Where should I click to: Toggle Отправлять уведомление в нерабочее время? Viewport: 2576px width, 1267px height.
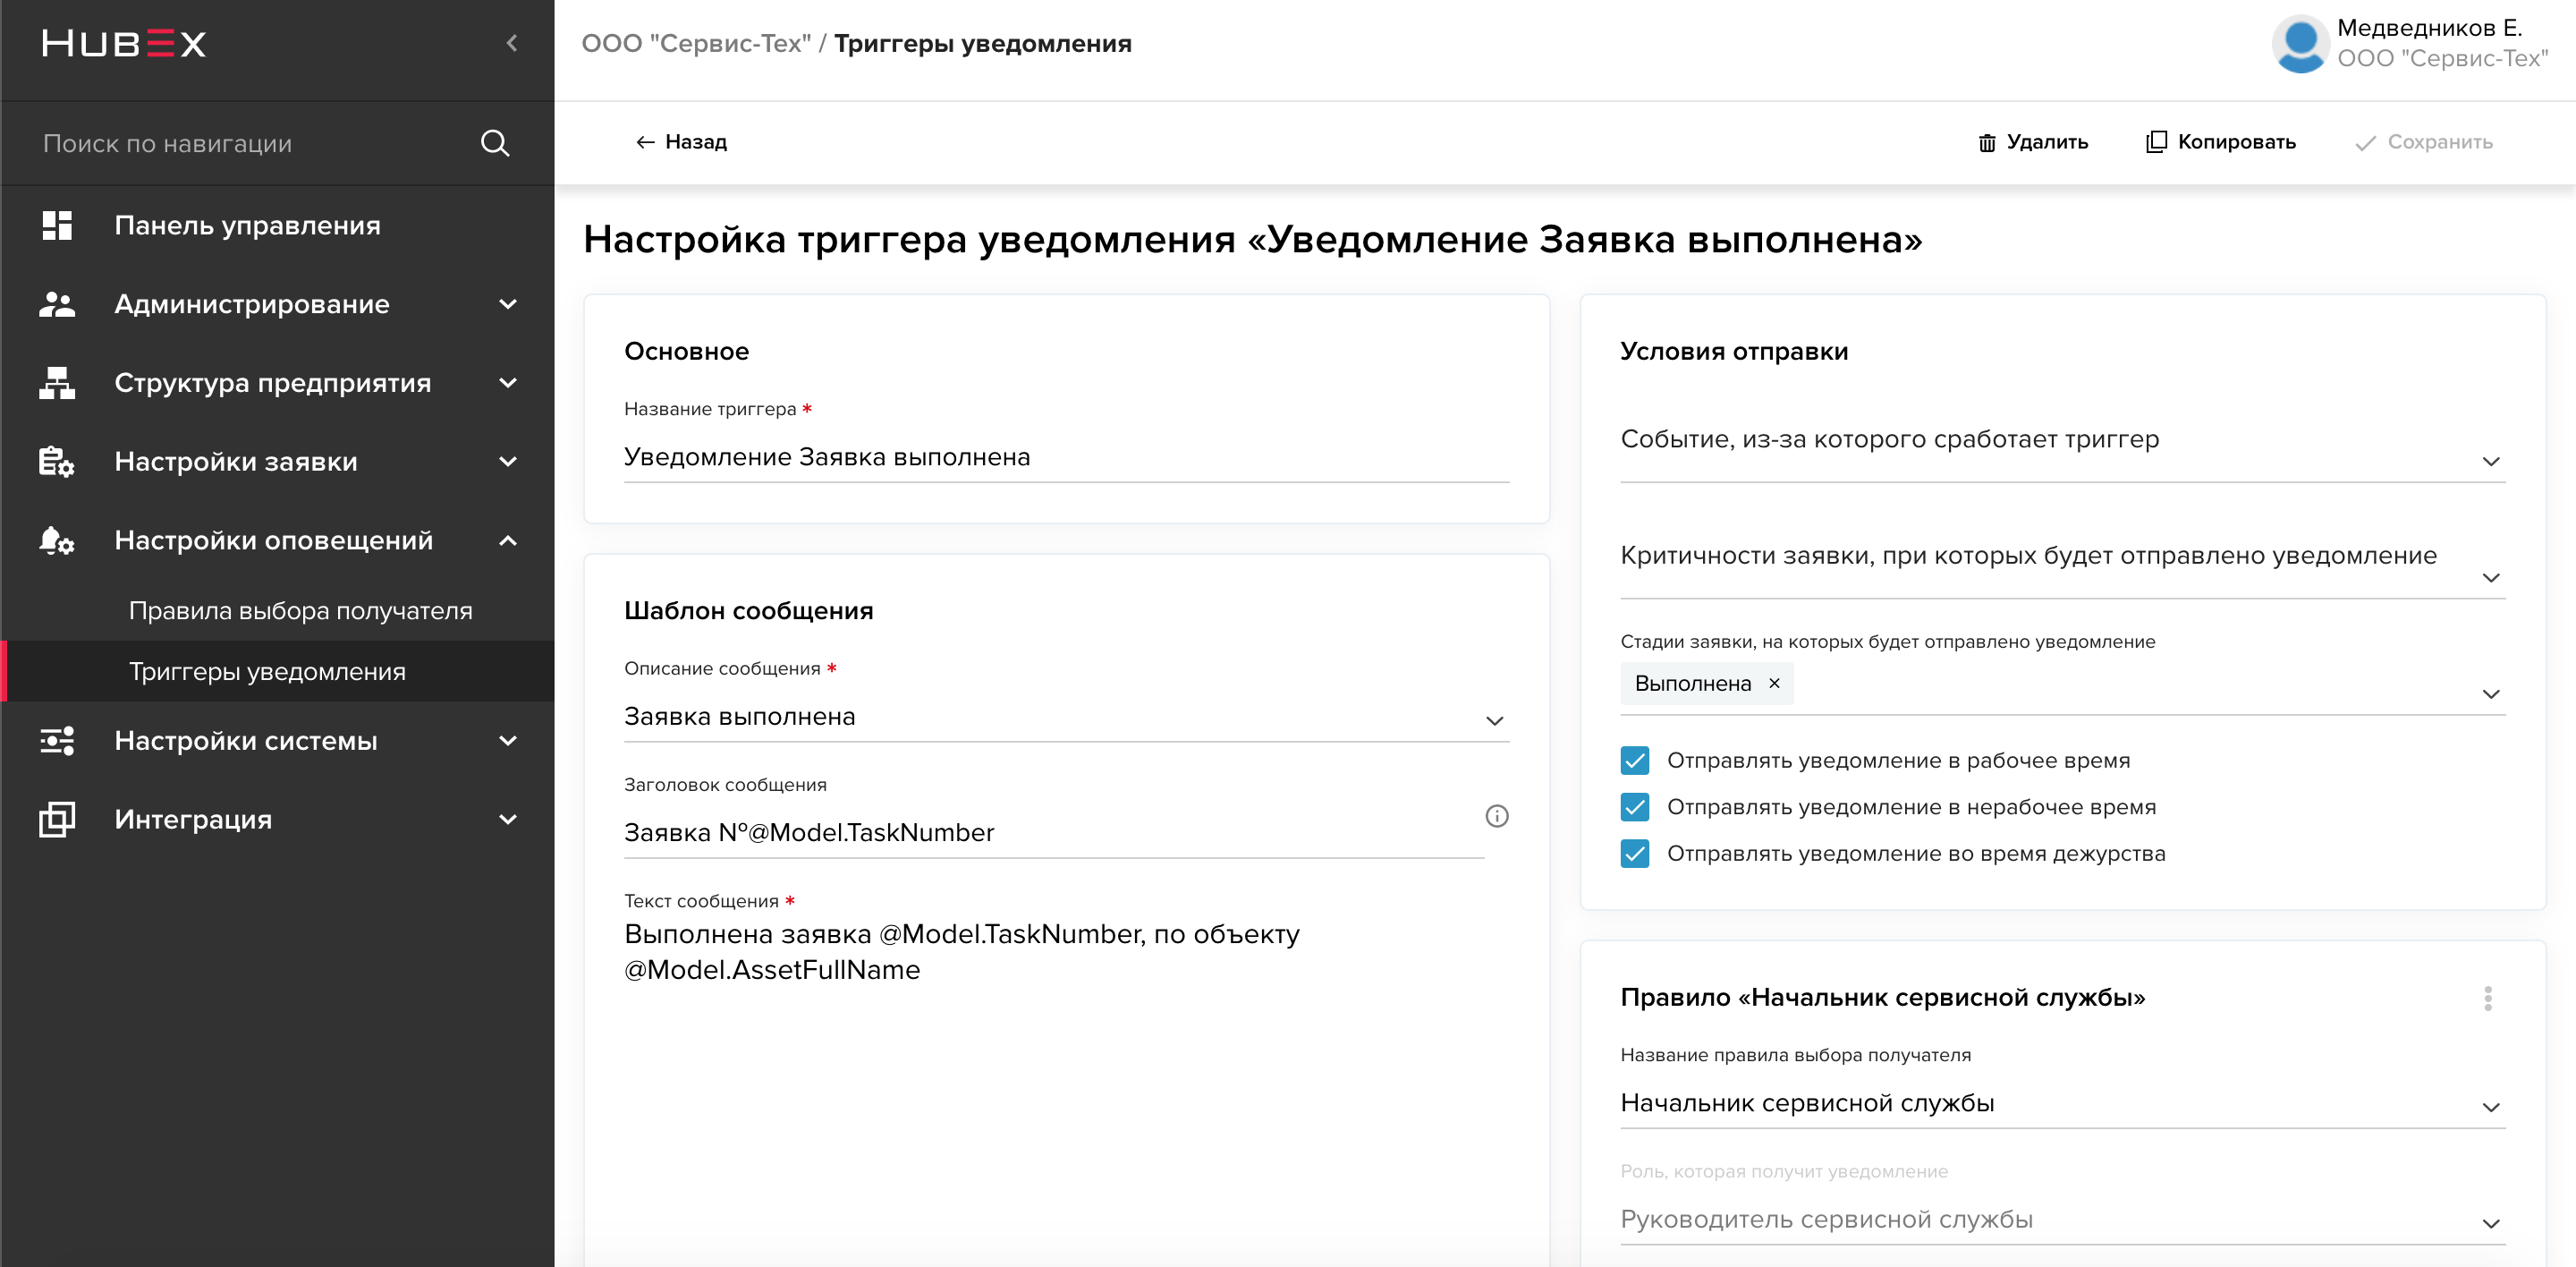pyautogui.click(x=1635, y=807)
